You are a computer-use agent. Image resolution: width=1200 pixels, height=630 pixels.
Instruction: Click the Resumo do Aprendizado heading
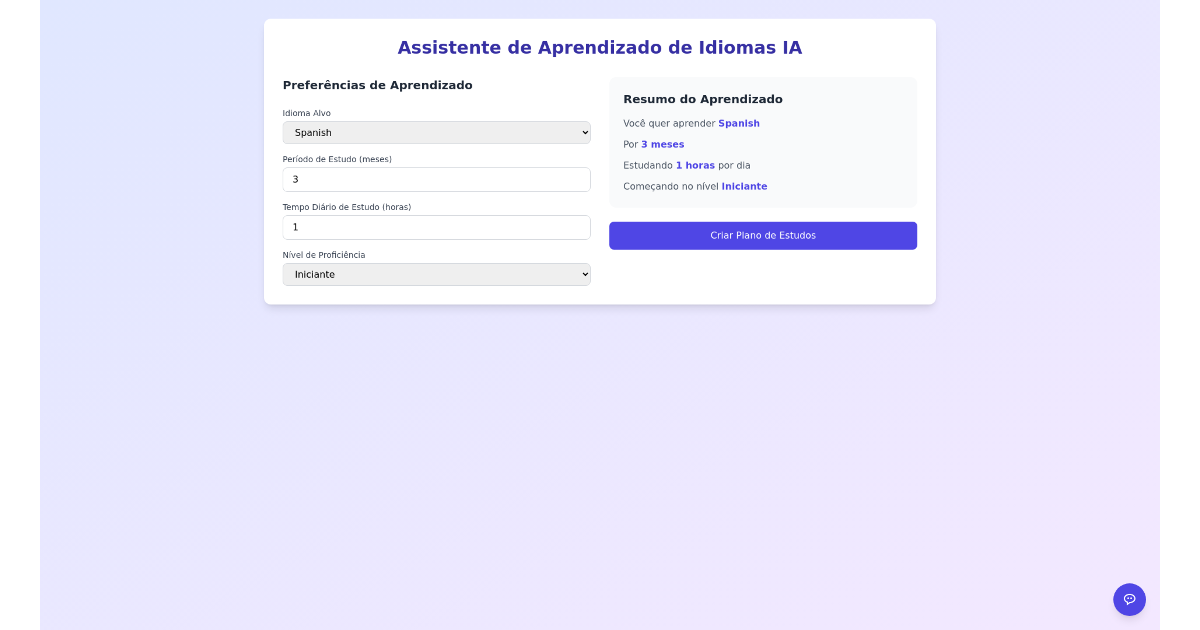[x=702, y=99]
